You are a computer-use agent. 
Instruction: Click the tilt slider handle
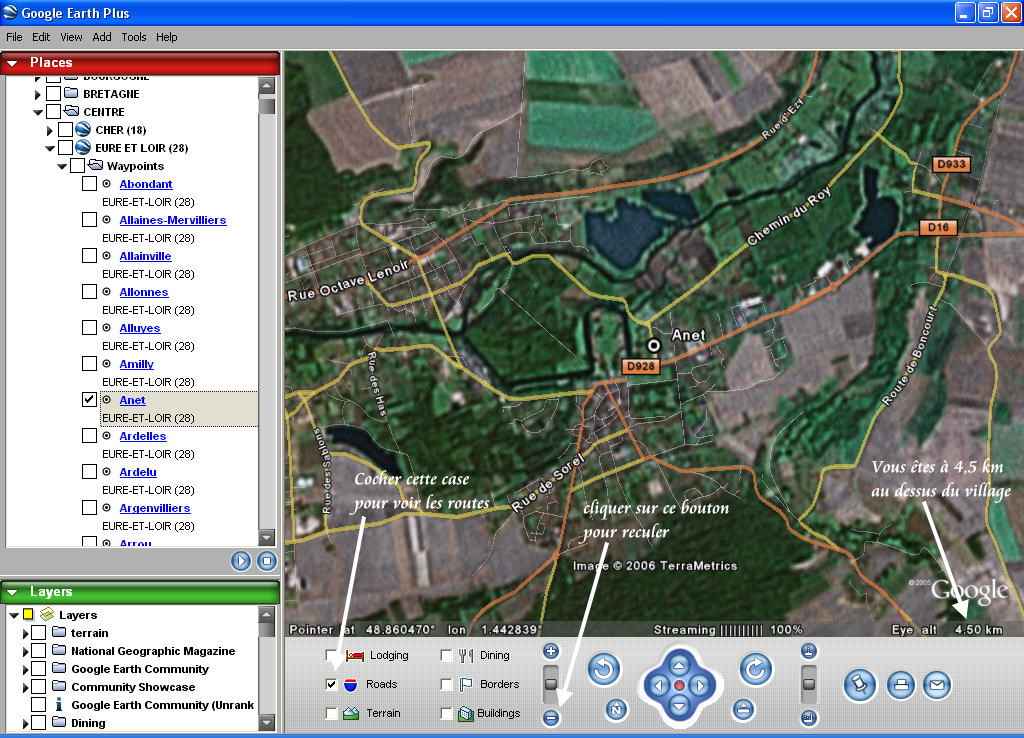[x=808, y=683]
